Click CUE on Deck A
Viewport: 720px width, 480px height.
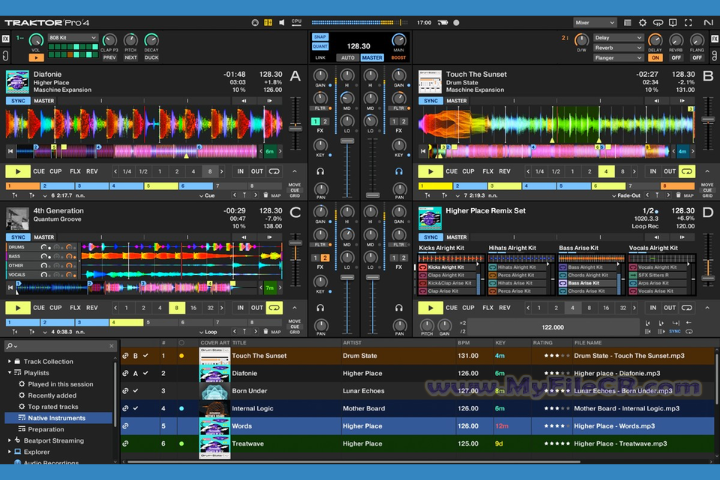[x=39, y=171]
